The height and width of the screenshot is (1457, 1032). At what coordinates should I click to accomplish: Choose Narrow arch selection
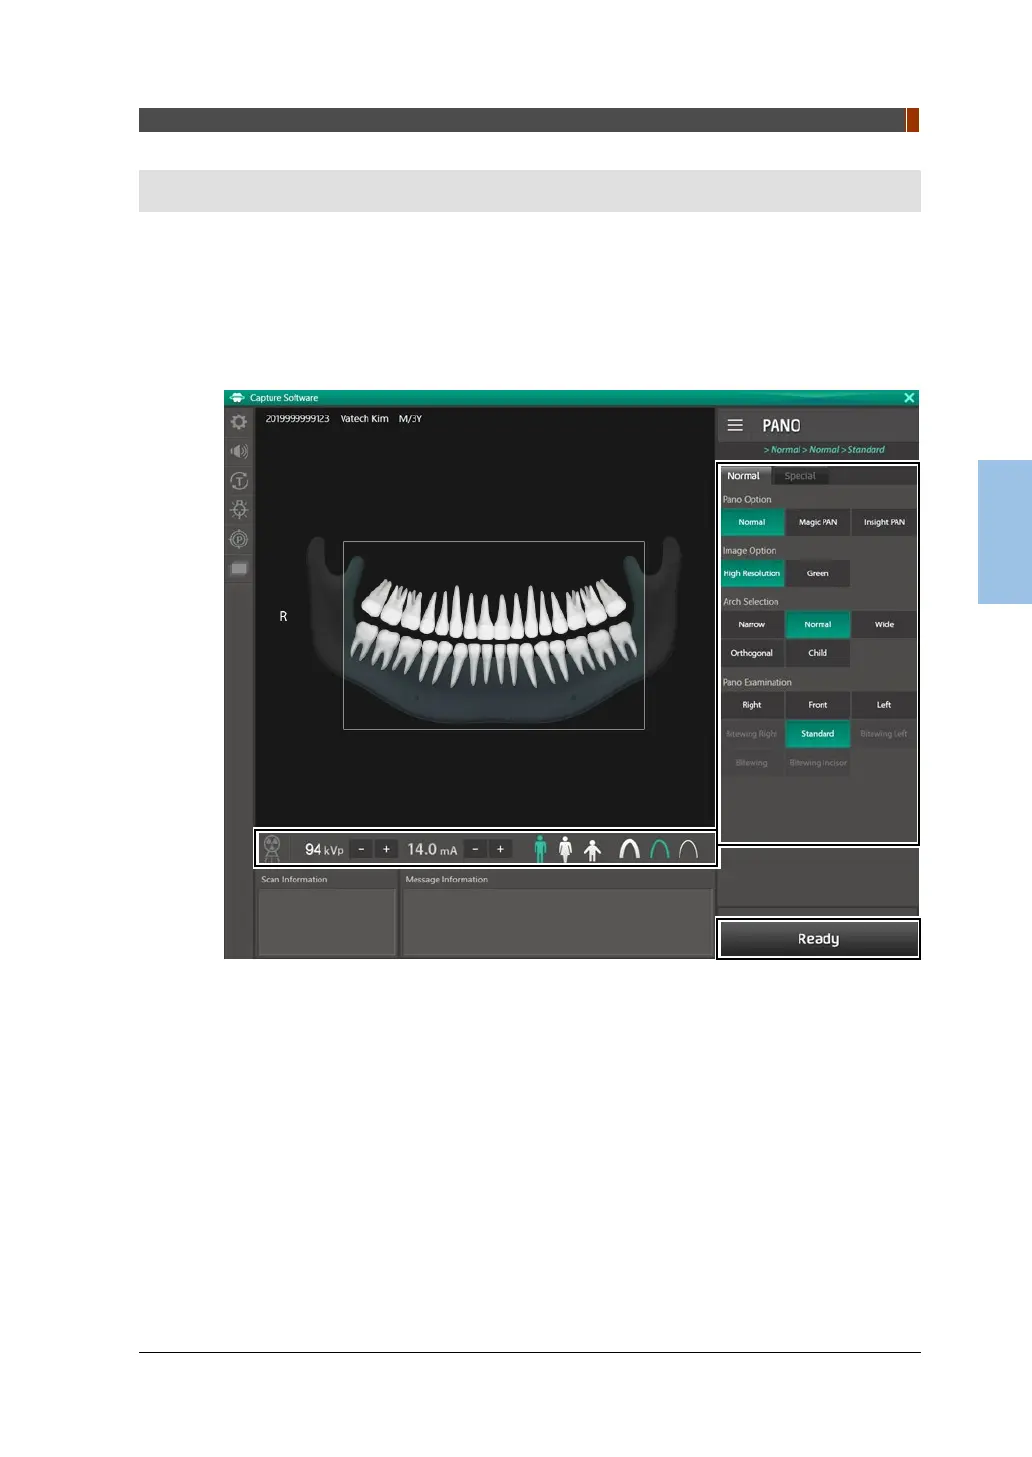point(752,624)
